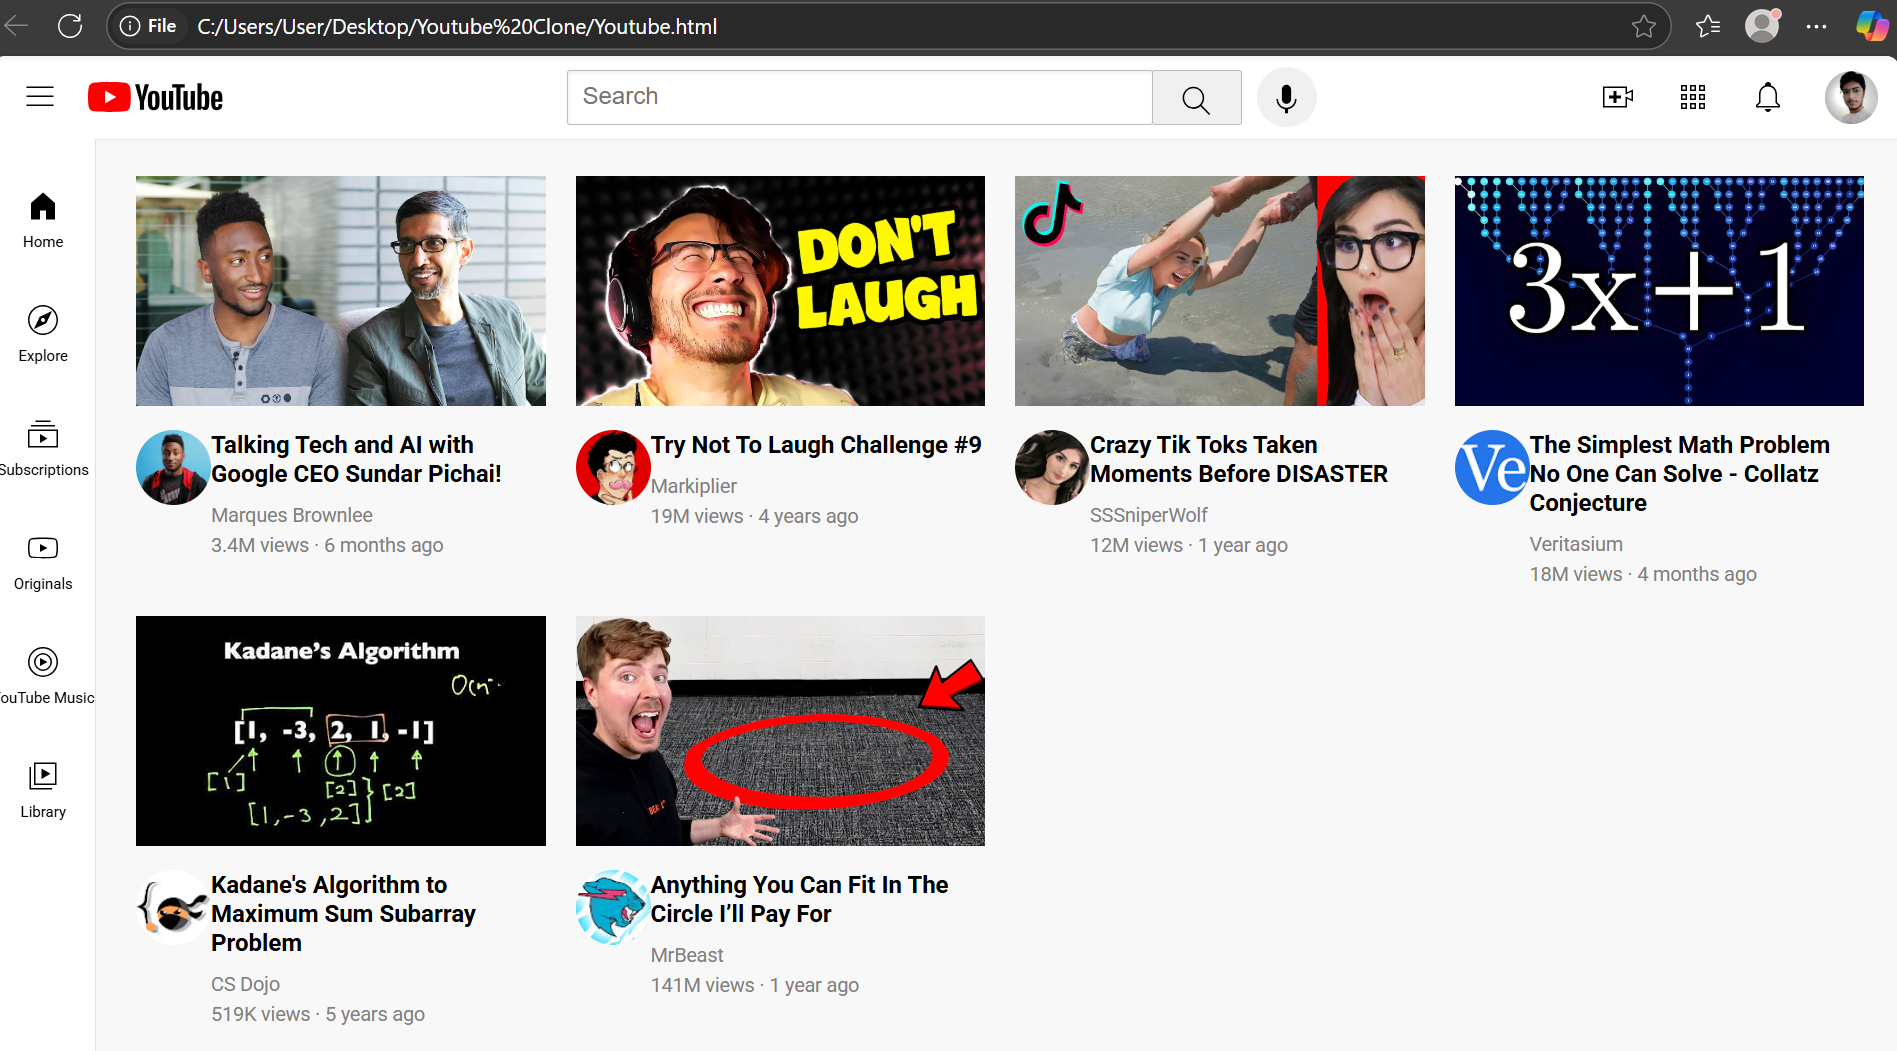This screenshot has width=1897, height=1051.
Task: Click the notifications bell icon
Action: pos(1766,97)
